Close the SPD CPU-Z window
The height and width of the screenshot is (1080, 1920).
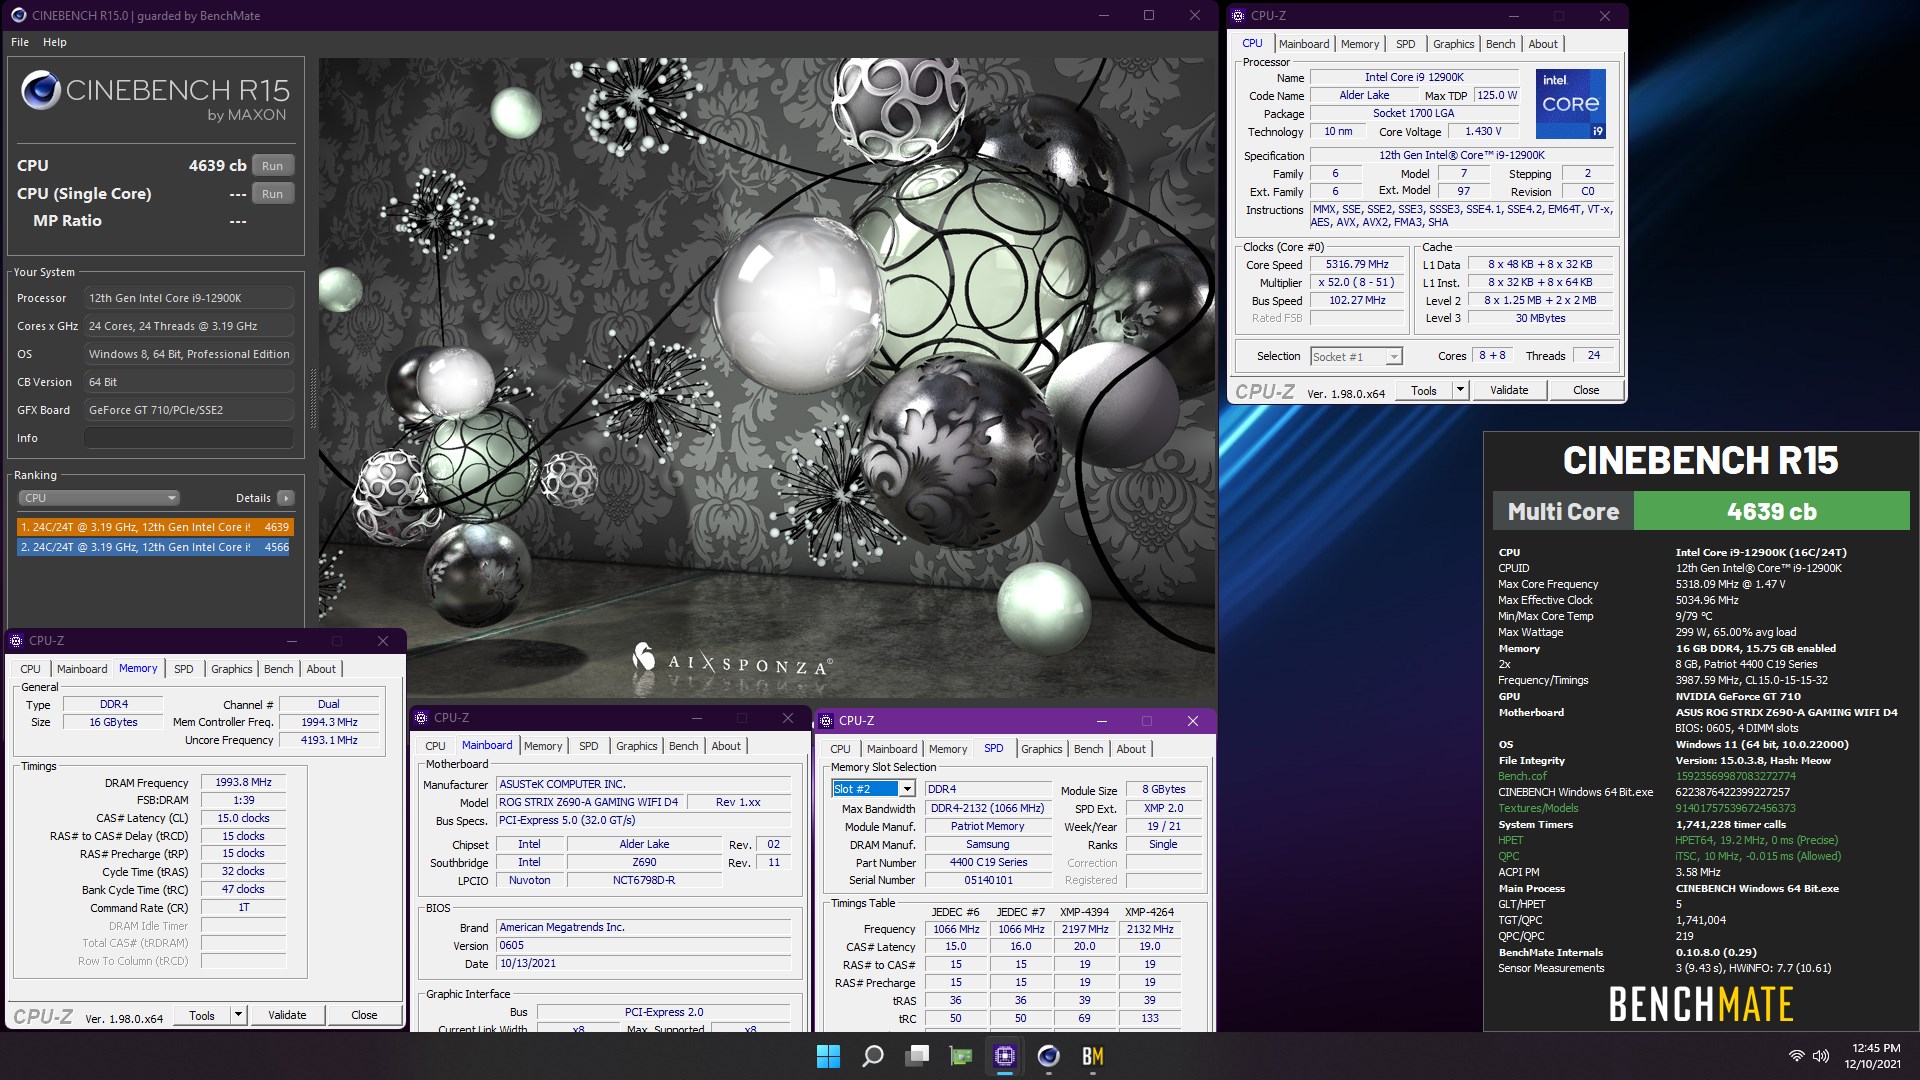click(1192, 721)
